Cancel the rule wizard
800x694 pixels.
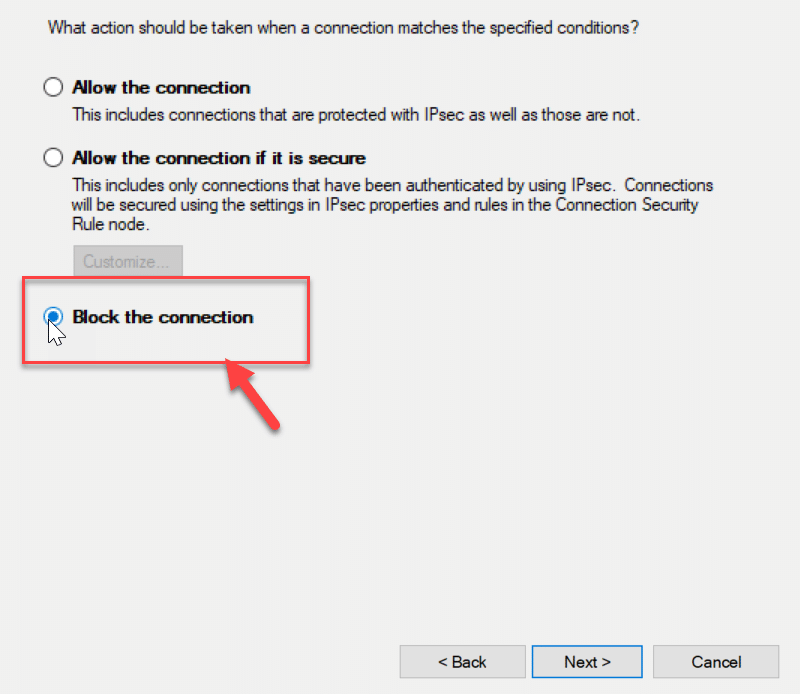click(x=716, y=662)
